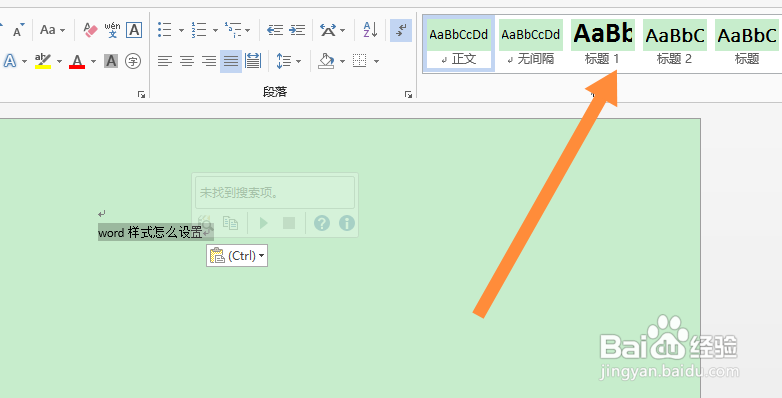The width and height of the screenshot is (782, 398).
Task: Click the Decrease Indent icon
Action: pos(275,30)
